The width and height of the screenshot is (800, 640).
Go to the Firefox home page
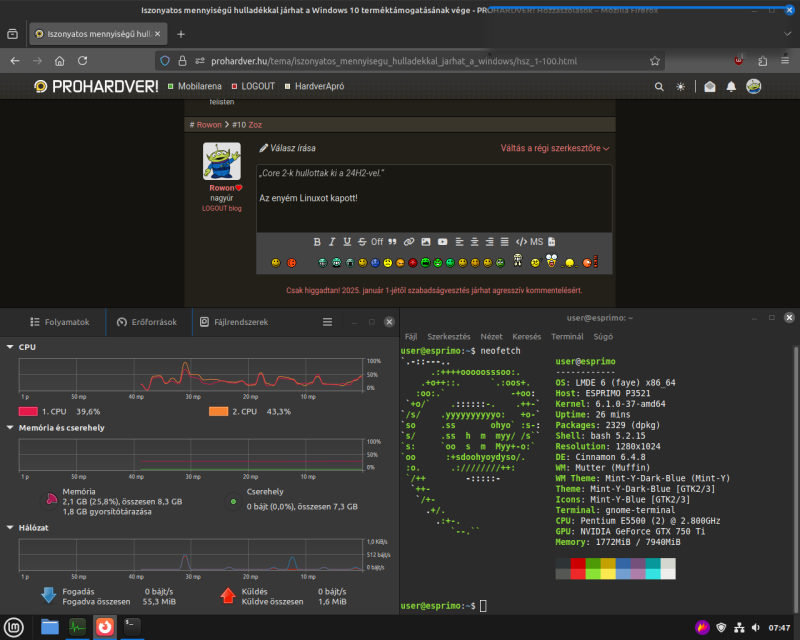pos(60,61)
